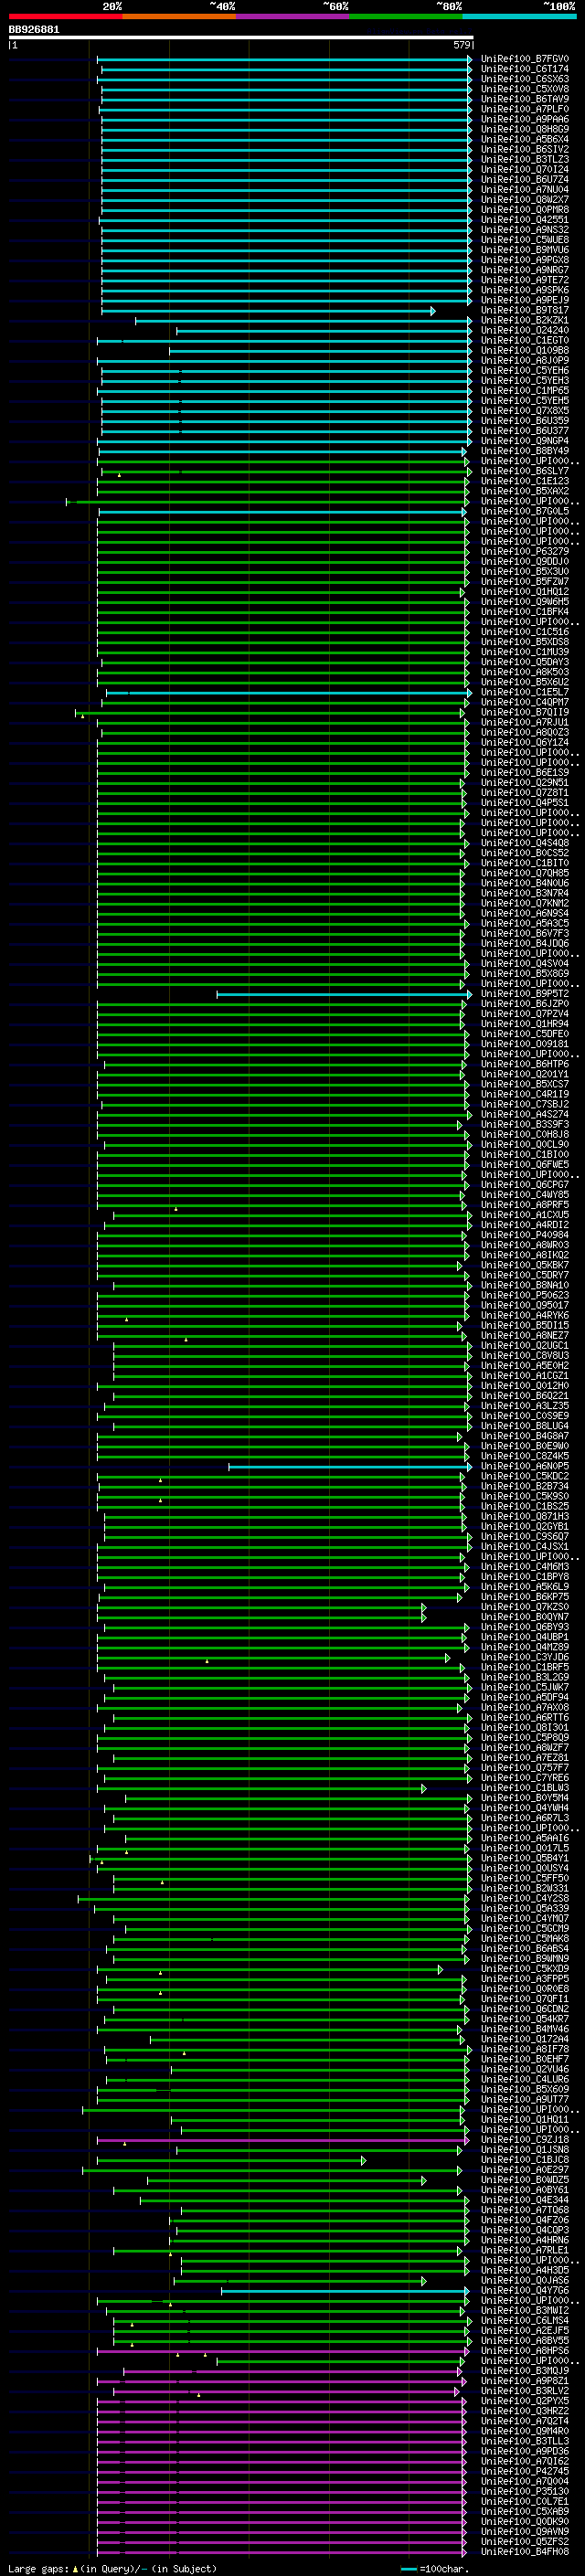Click the purple ~60% identity legend segment
585x2576 pixels.
pos(293,17)
